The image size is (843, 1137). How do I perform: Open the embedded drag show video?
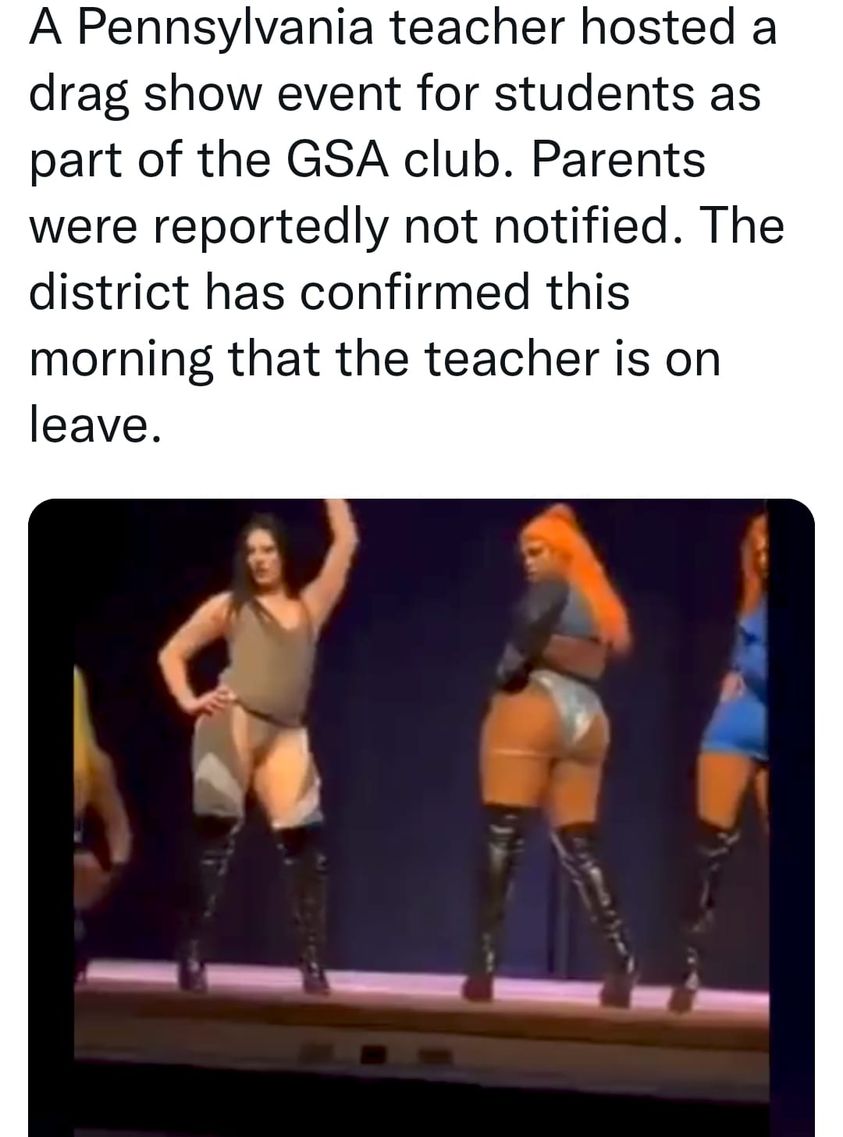click(421, 817)
